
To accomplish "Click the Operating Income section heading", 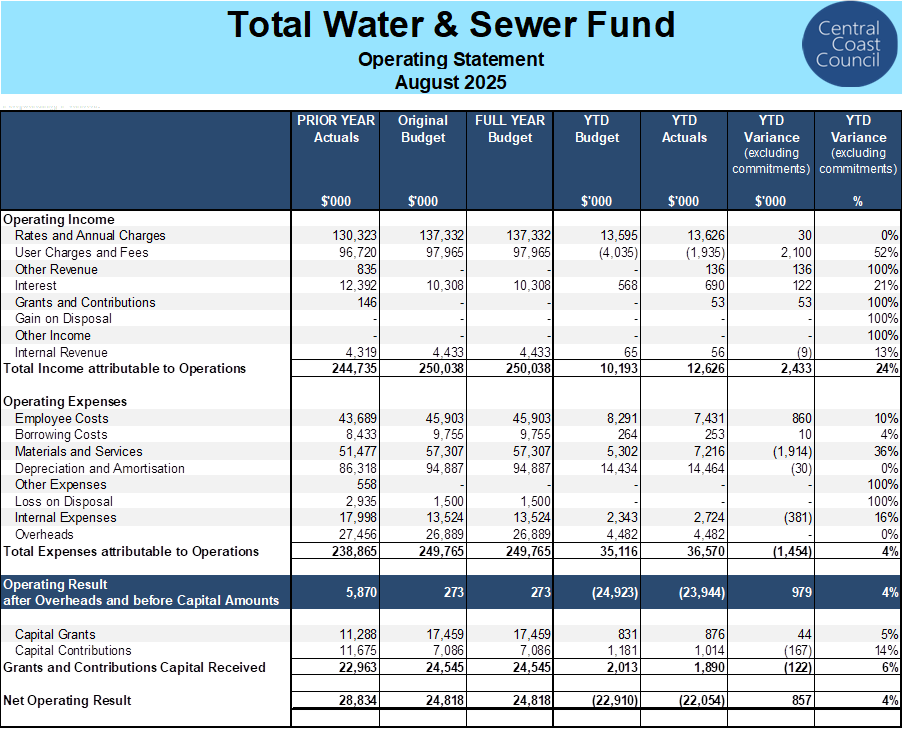I will click(x=59, y=220).
